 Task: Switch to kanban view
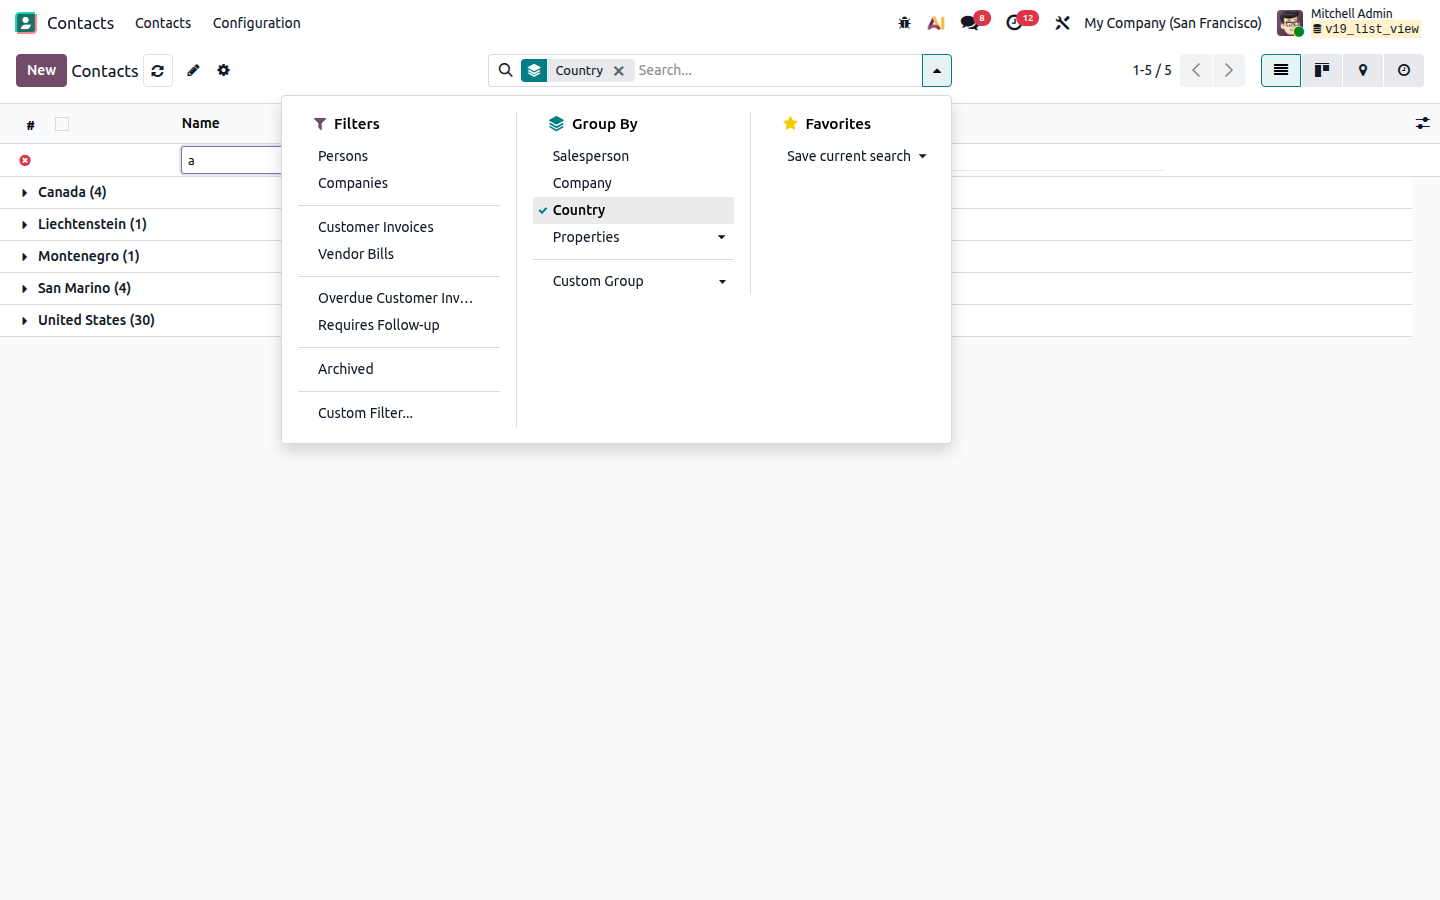pyautogui.click(x=1322, y=70)
